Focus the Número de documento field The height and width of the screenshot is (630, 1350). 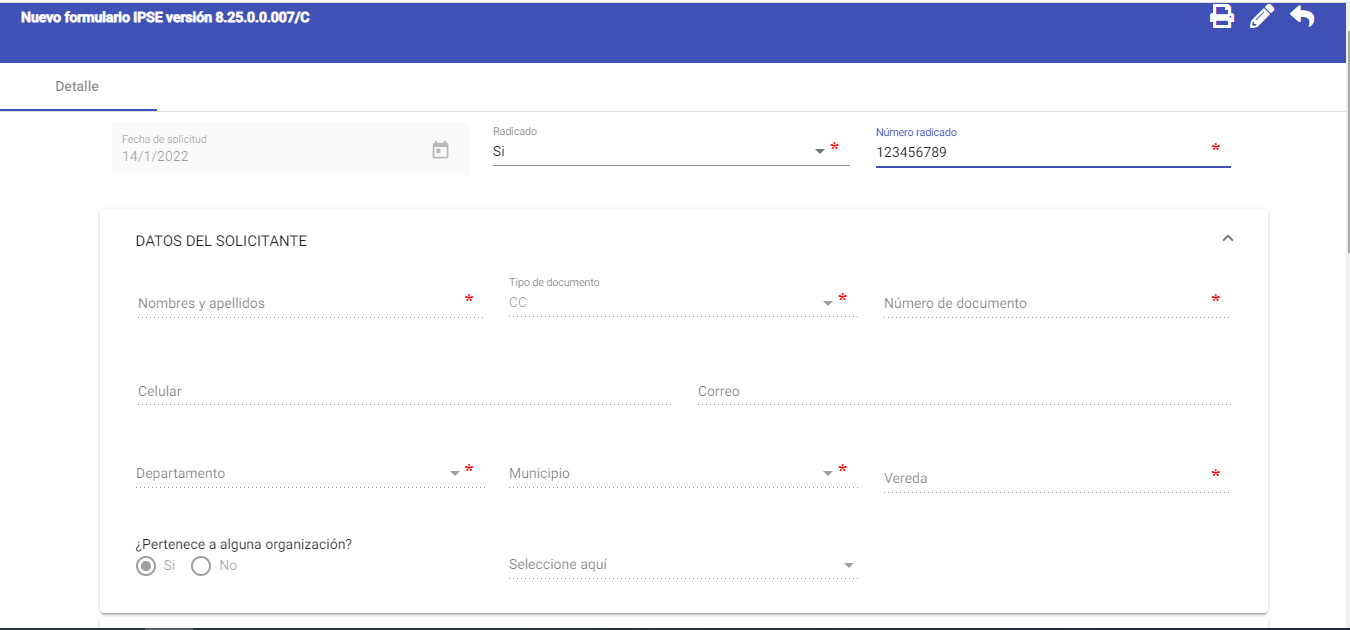pos(1040,303)
